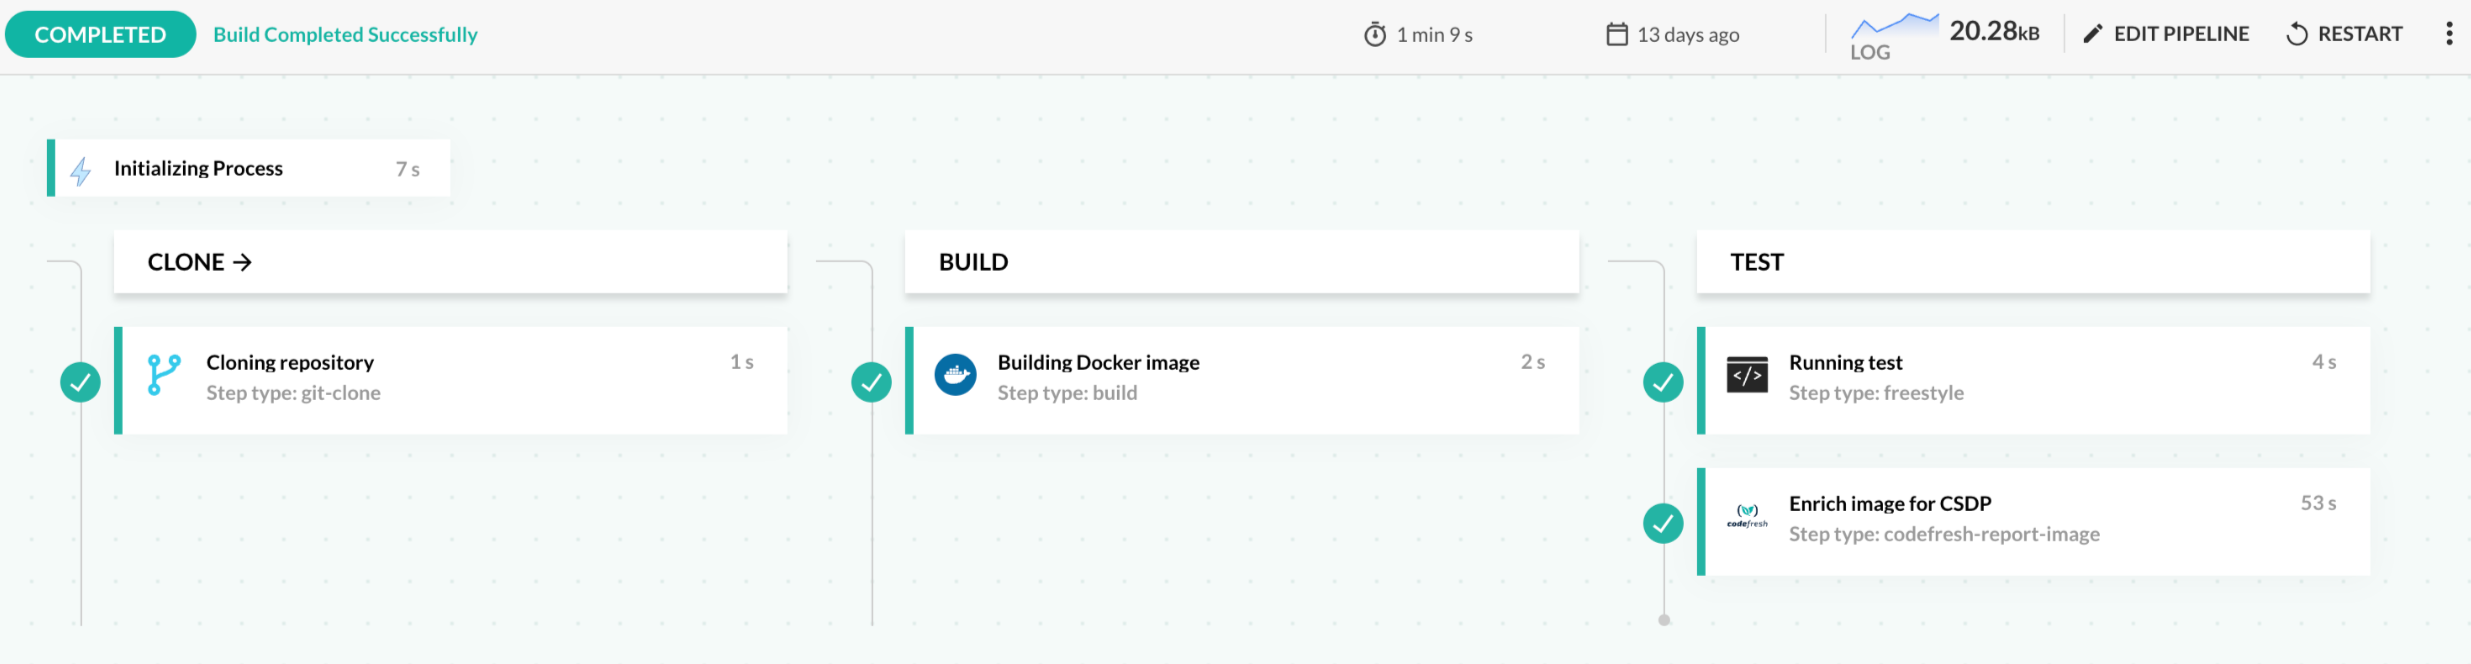
Task: Click the git branch icon for Cloning repository
Action: 164,375
